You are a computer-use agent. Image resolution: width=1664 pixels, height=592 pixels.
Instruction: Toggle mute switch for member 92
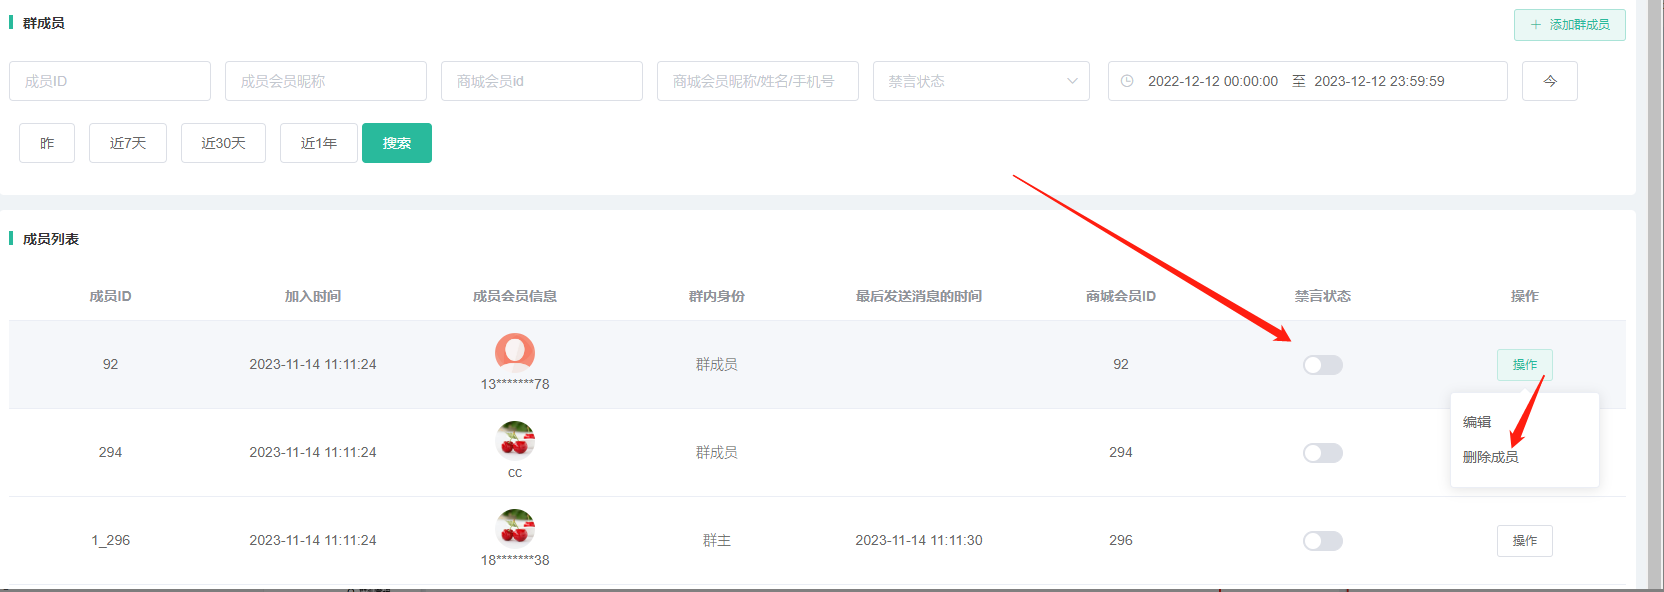[1322, 365]
